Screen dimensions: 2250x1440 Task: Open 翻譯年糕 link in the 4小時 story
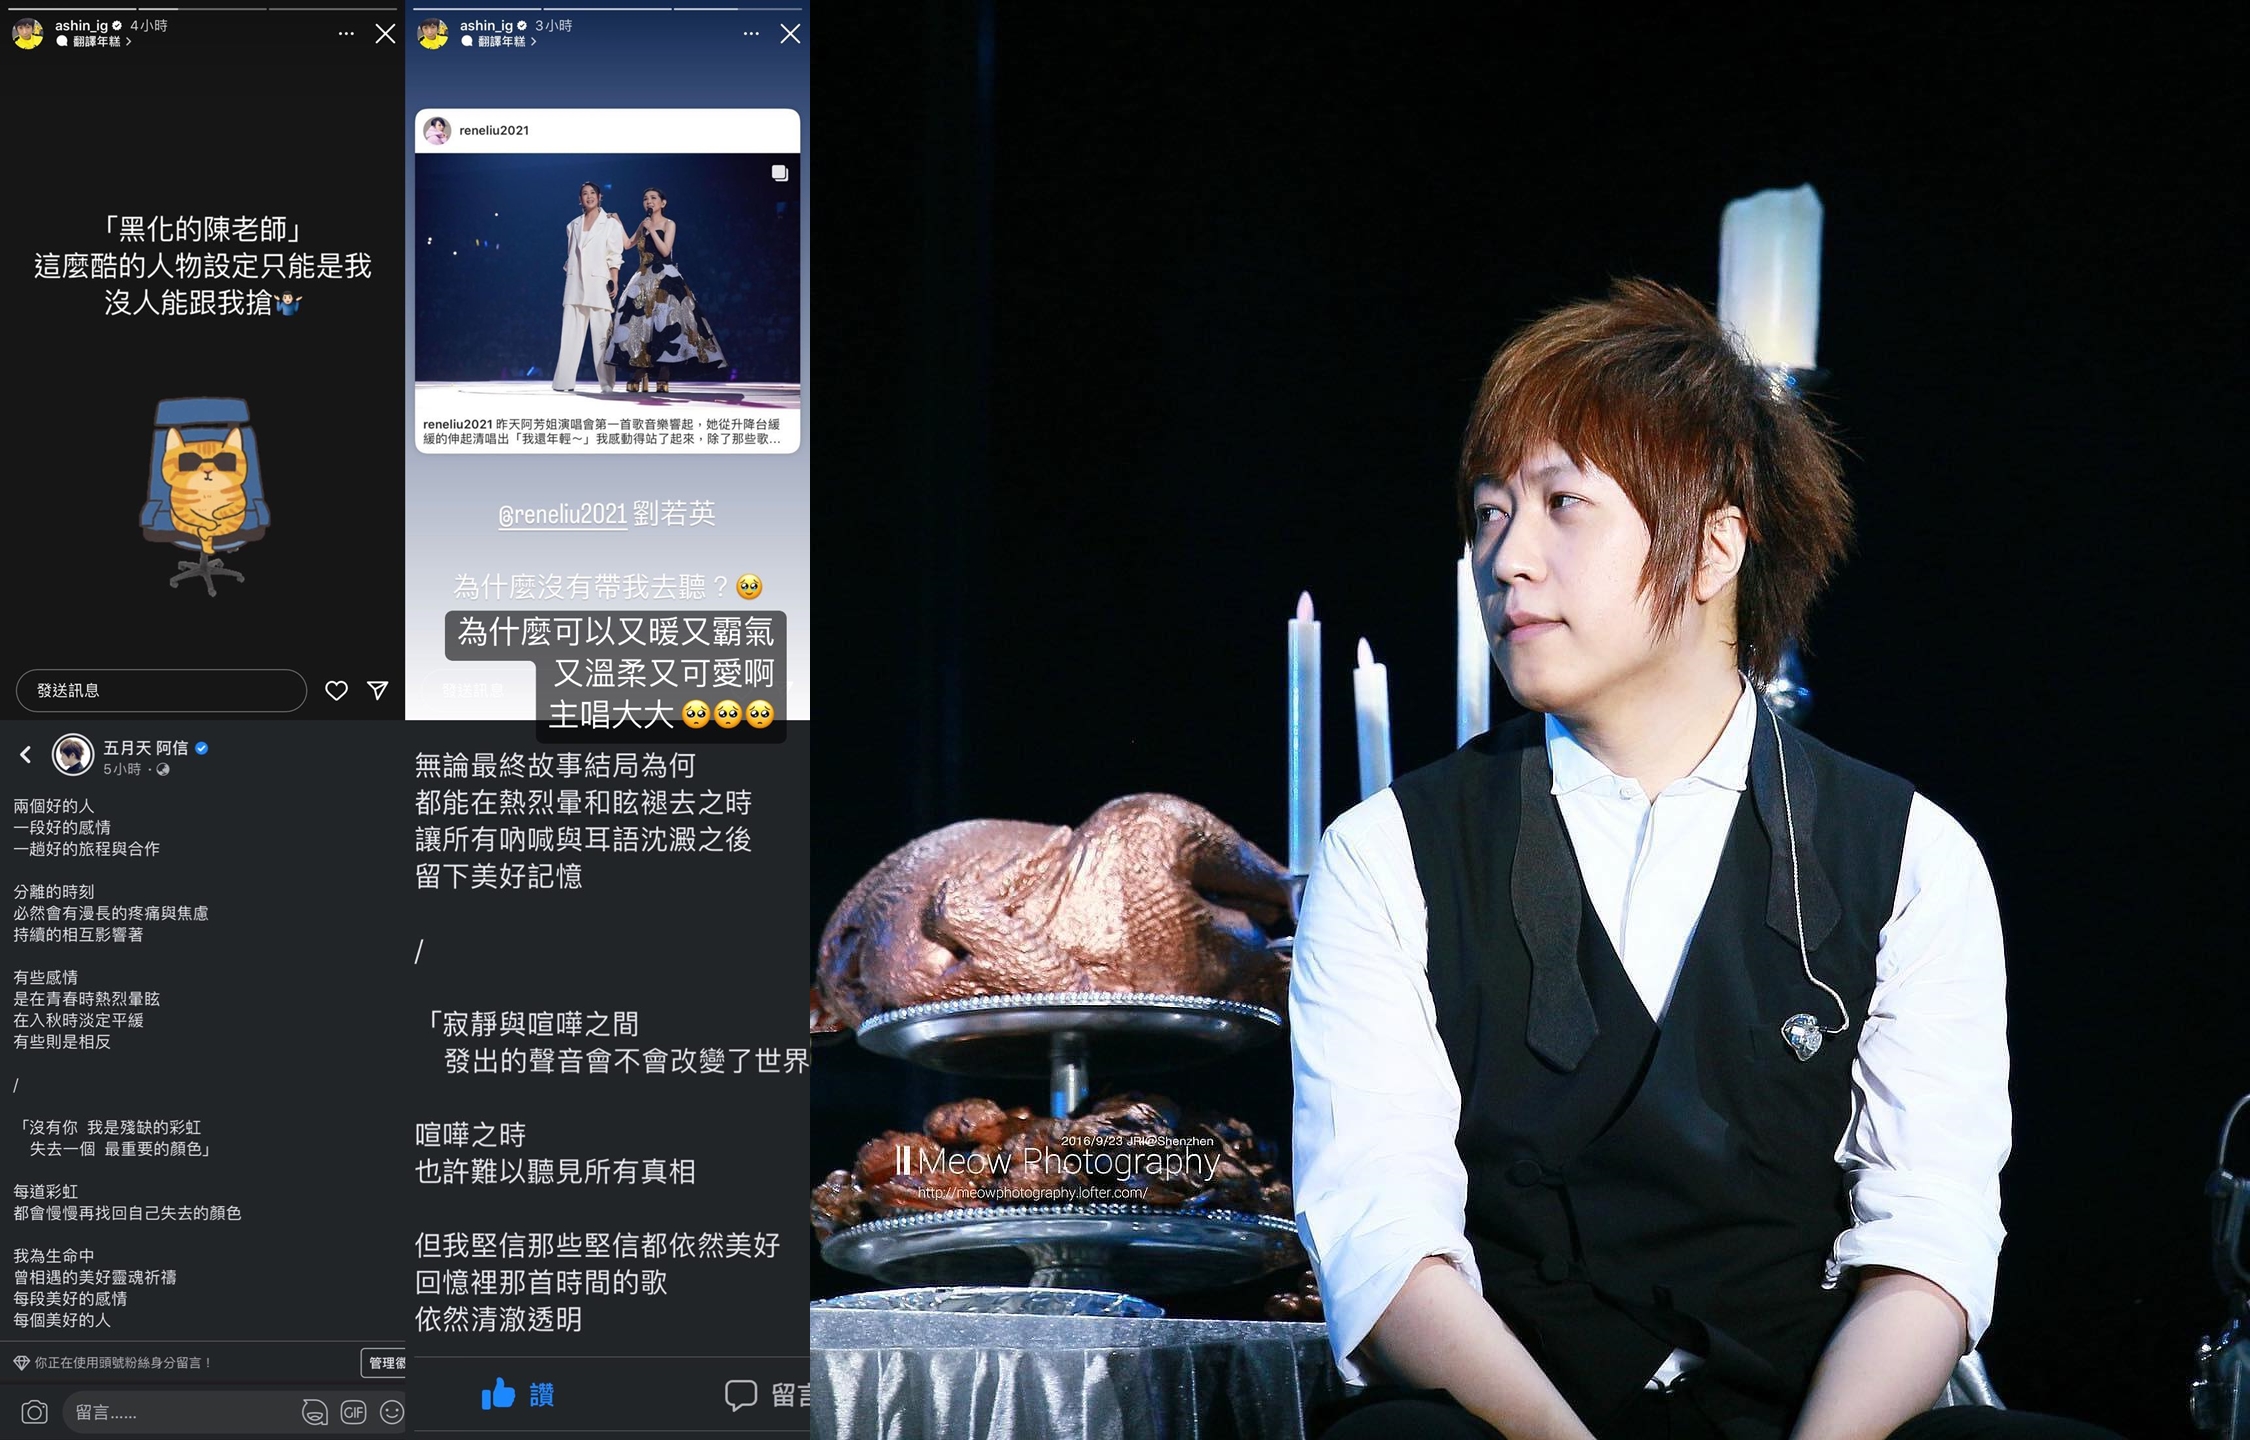tap(94, 42)
